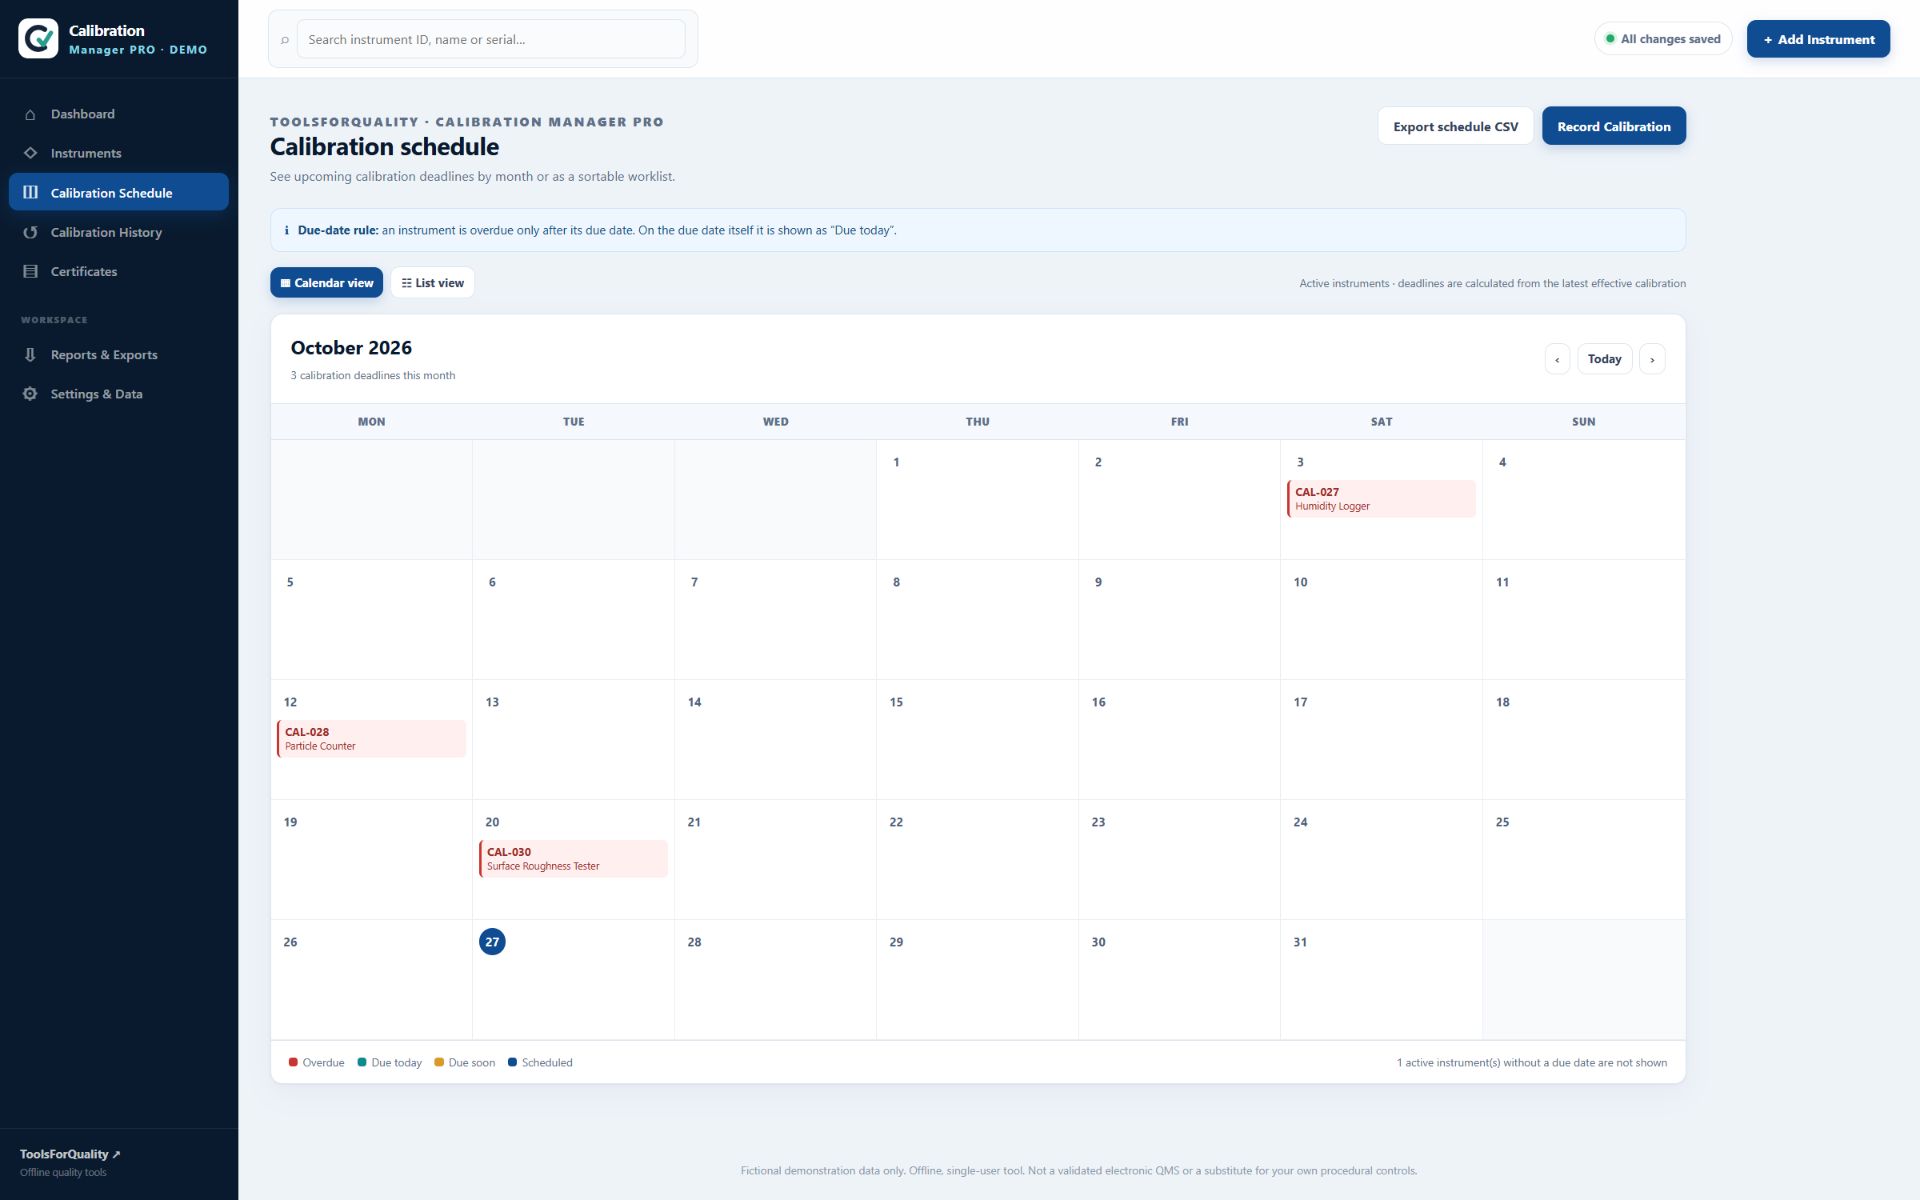
Task: Click the teal Due today legend swatch
Action: coord(362,1062)
